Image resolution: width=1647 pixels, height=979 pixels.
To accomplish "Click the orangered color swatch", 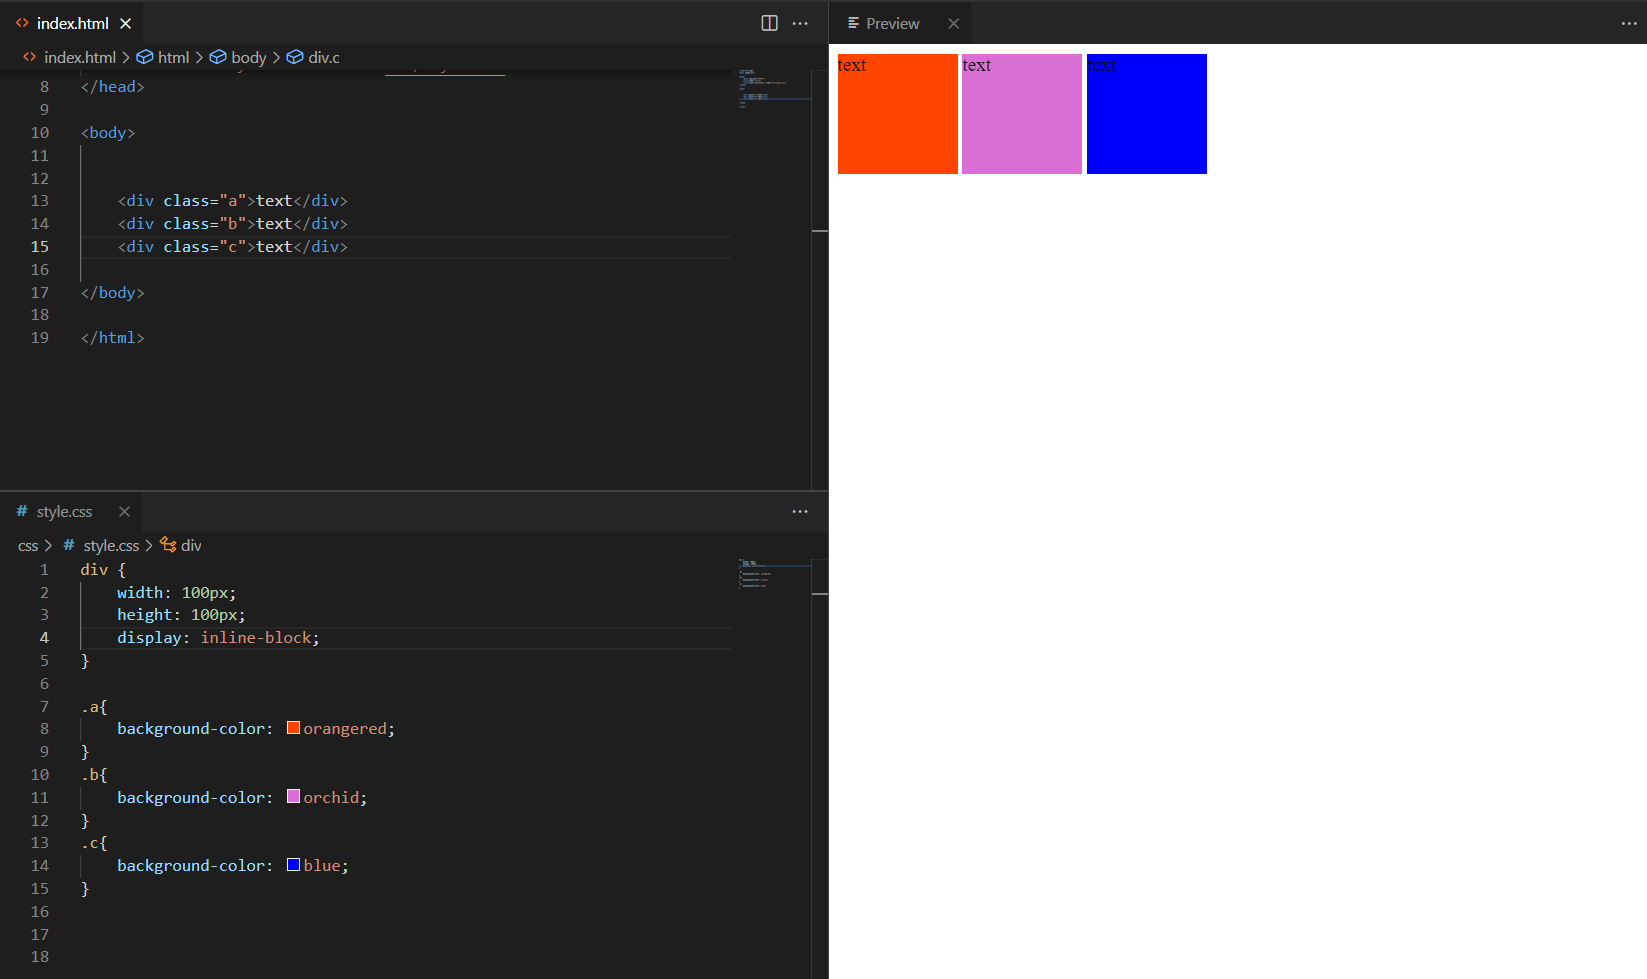I will tap(292, 727).
